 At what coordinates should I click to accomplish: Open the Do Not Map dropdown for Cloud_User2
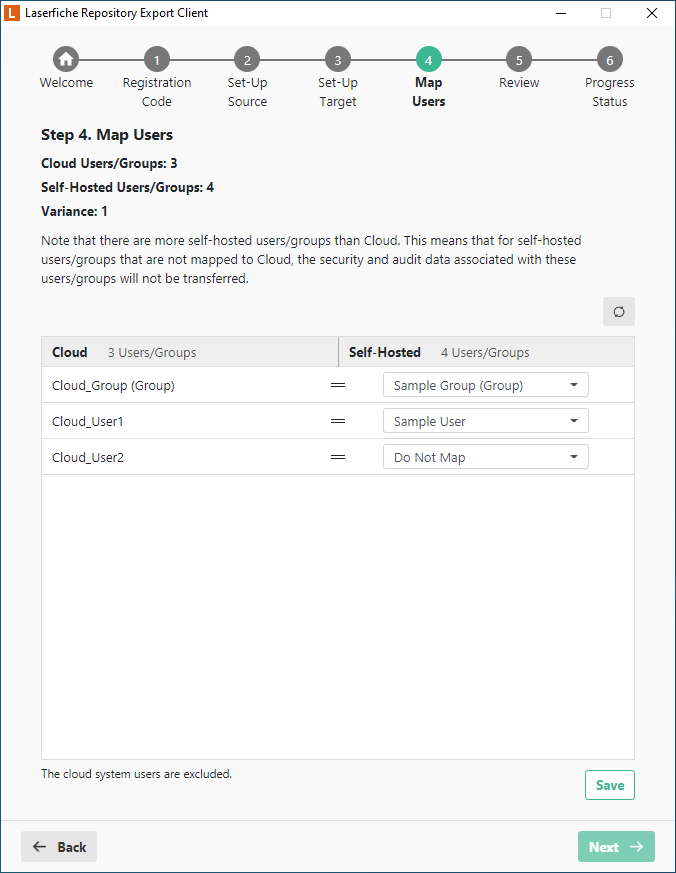coord(485,457)
